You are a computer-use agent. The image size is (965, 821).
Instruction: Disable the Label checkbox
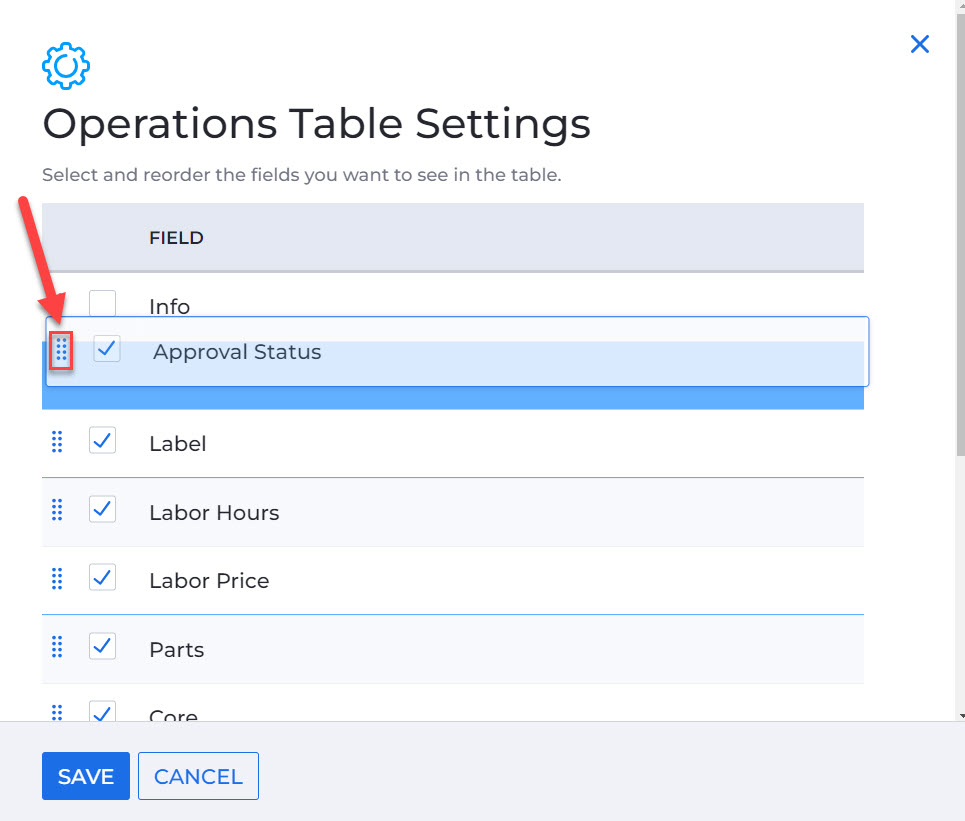point(101,440)
